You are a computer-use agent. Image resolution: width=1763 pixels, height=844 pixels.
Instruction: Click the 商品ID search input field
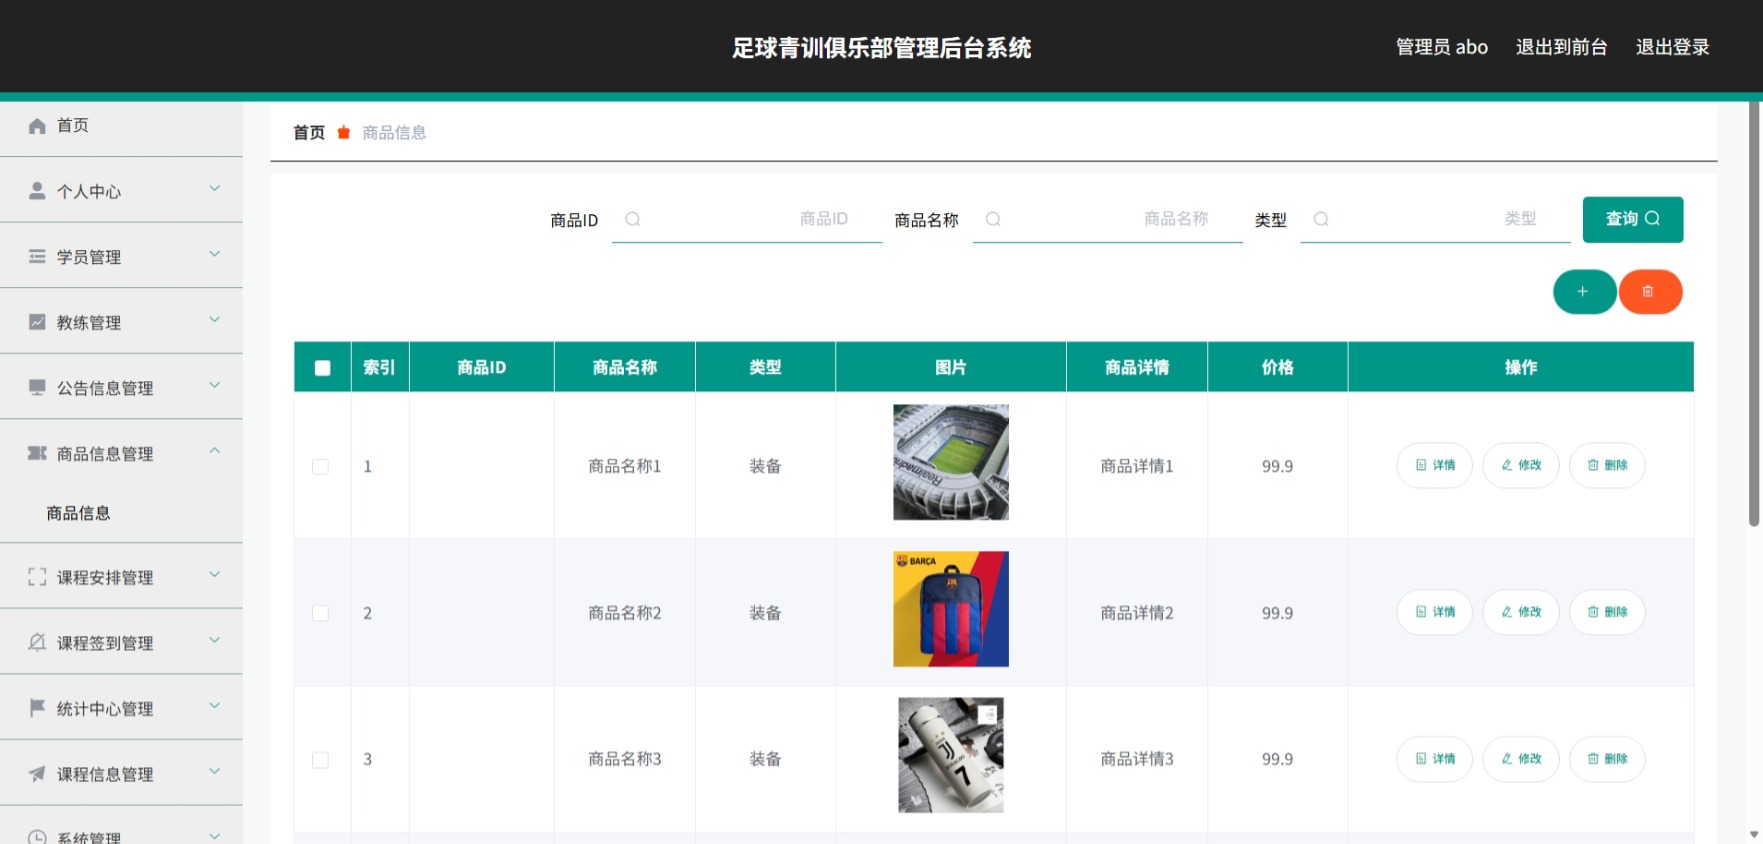pos(747,219)
